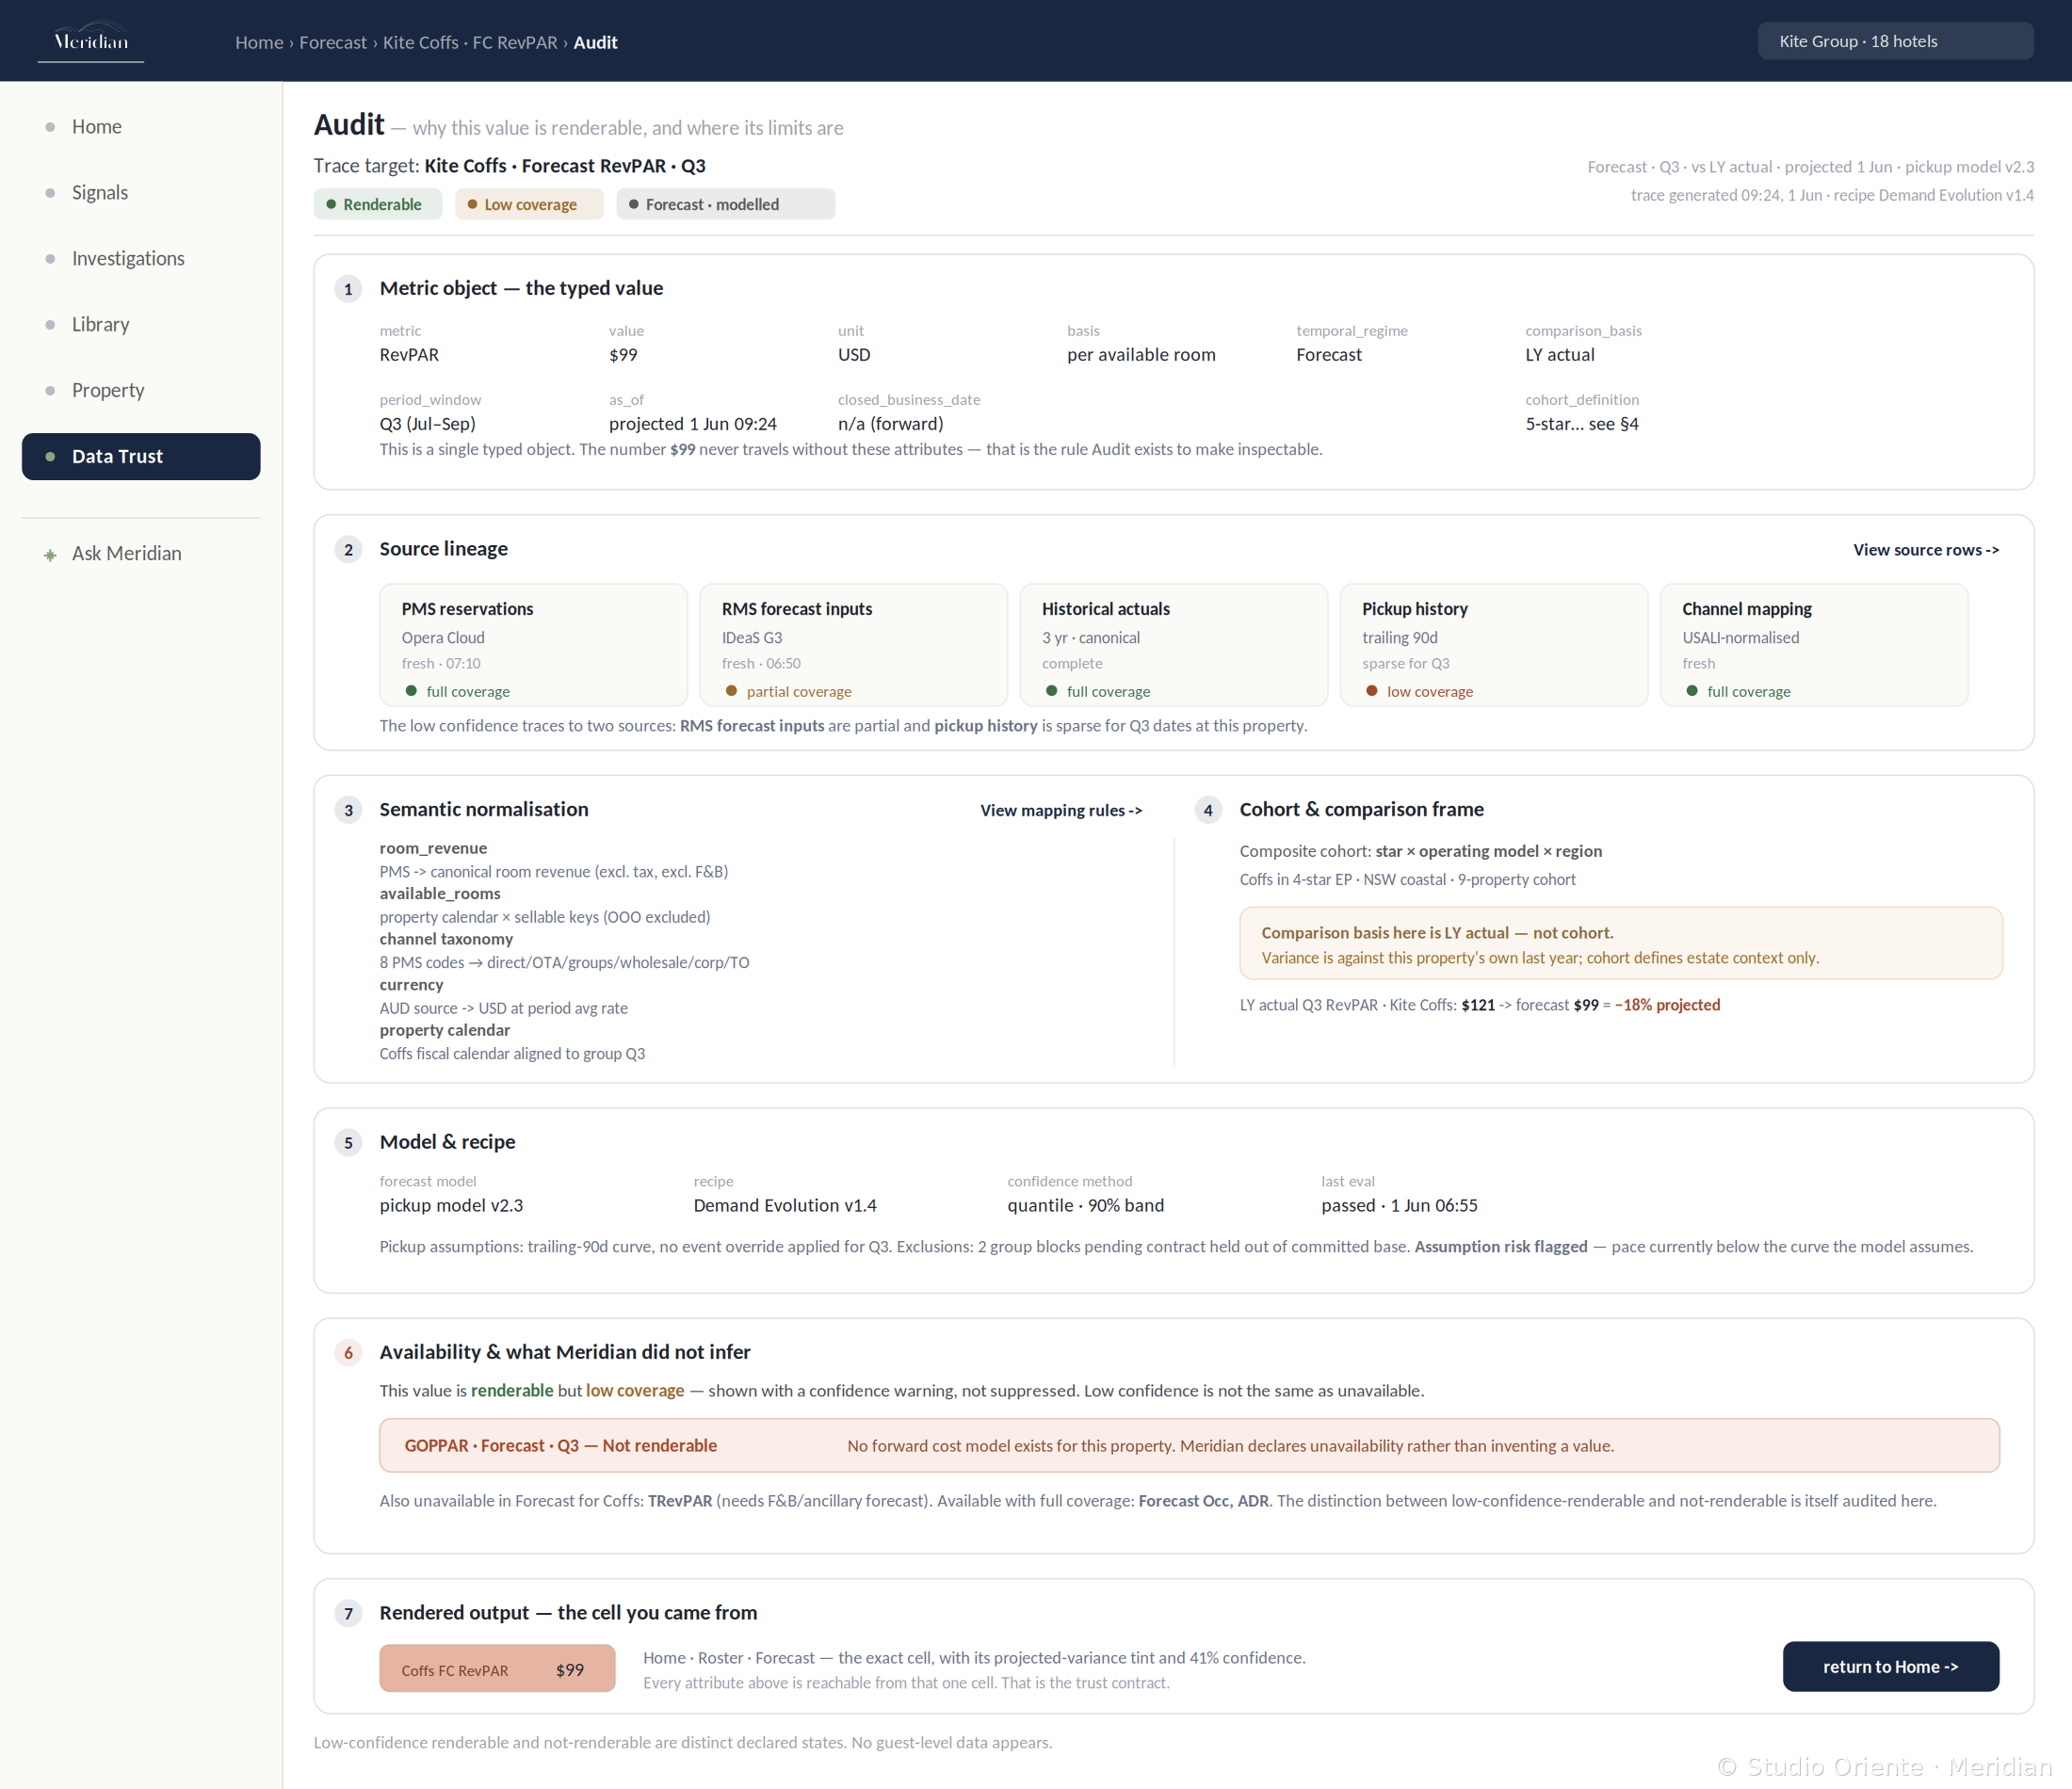Click the RMS partial coverage status dot
2072x1789 pixels.
coord(731,691)
